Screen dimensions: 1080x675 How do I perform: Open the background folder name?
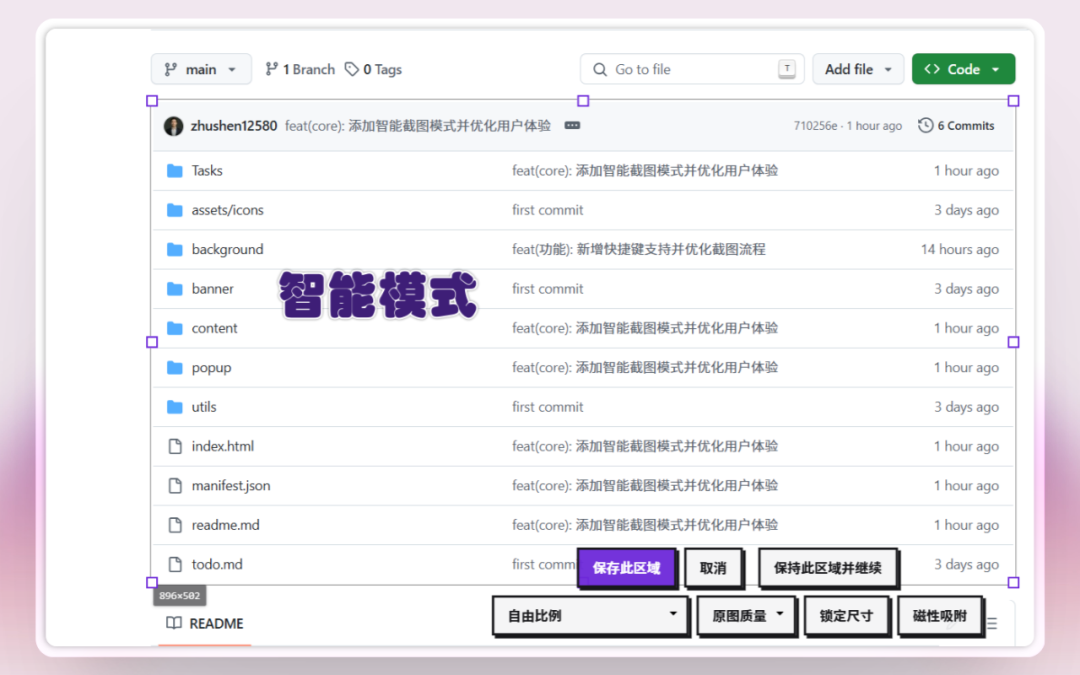(228, 249)
